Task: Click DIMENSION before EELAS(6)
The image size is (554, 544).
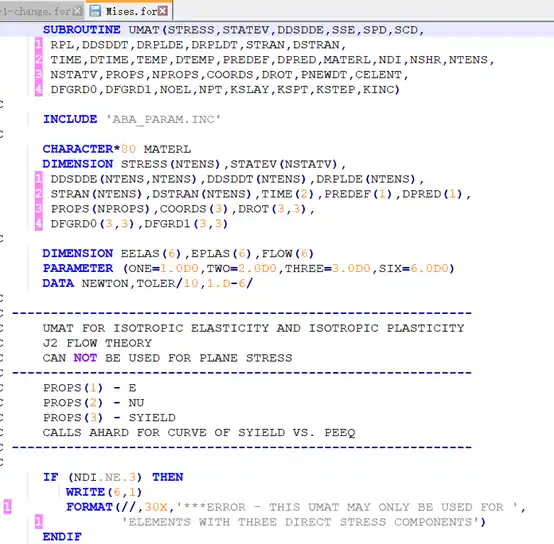Action: [78, 253]
